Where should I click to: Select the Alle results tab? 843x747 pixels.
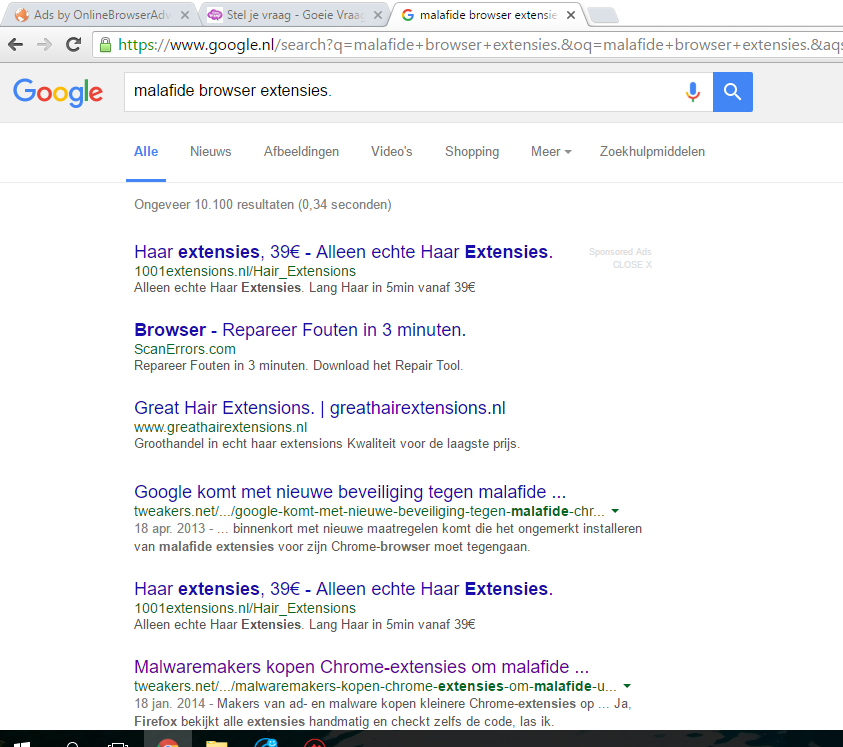pos(146,152)
